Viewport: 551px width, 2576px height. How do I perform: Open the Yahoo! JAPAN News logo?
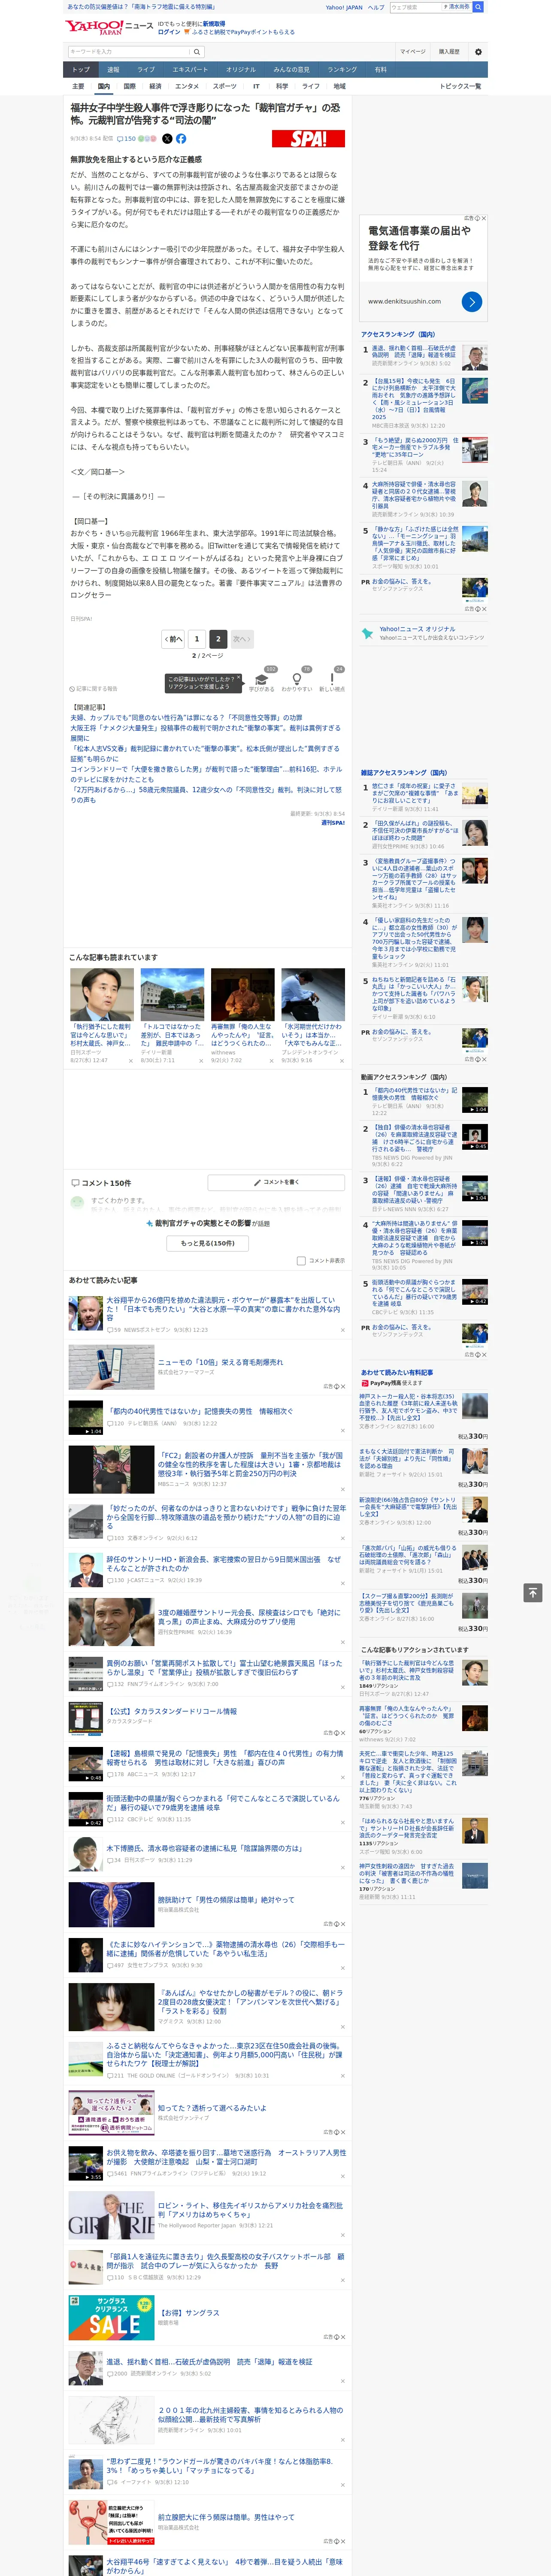point(109,27)
